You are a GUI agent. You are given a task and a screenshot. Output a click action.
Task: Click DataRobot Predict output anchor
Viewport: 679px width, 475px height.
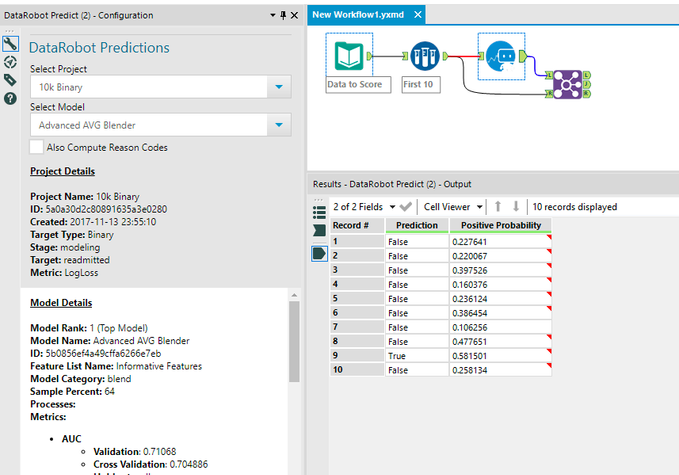pos(523,56)
